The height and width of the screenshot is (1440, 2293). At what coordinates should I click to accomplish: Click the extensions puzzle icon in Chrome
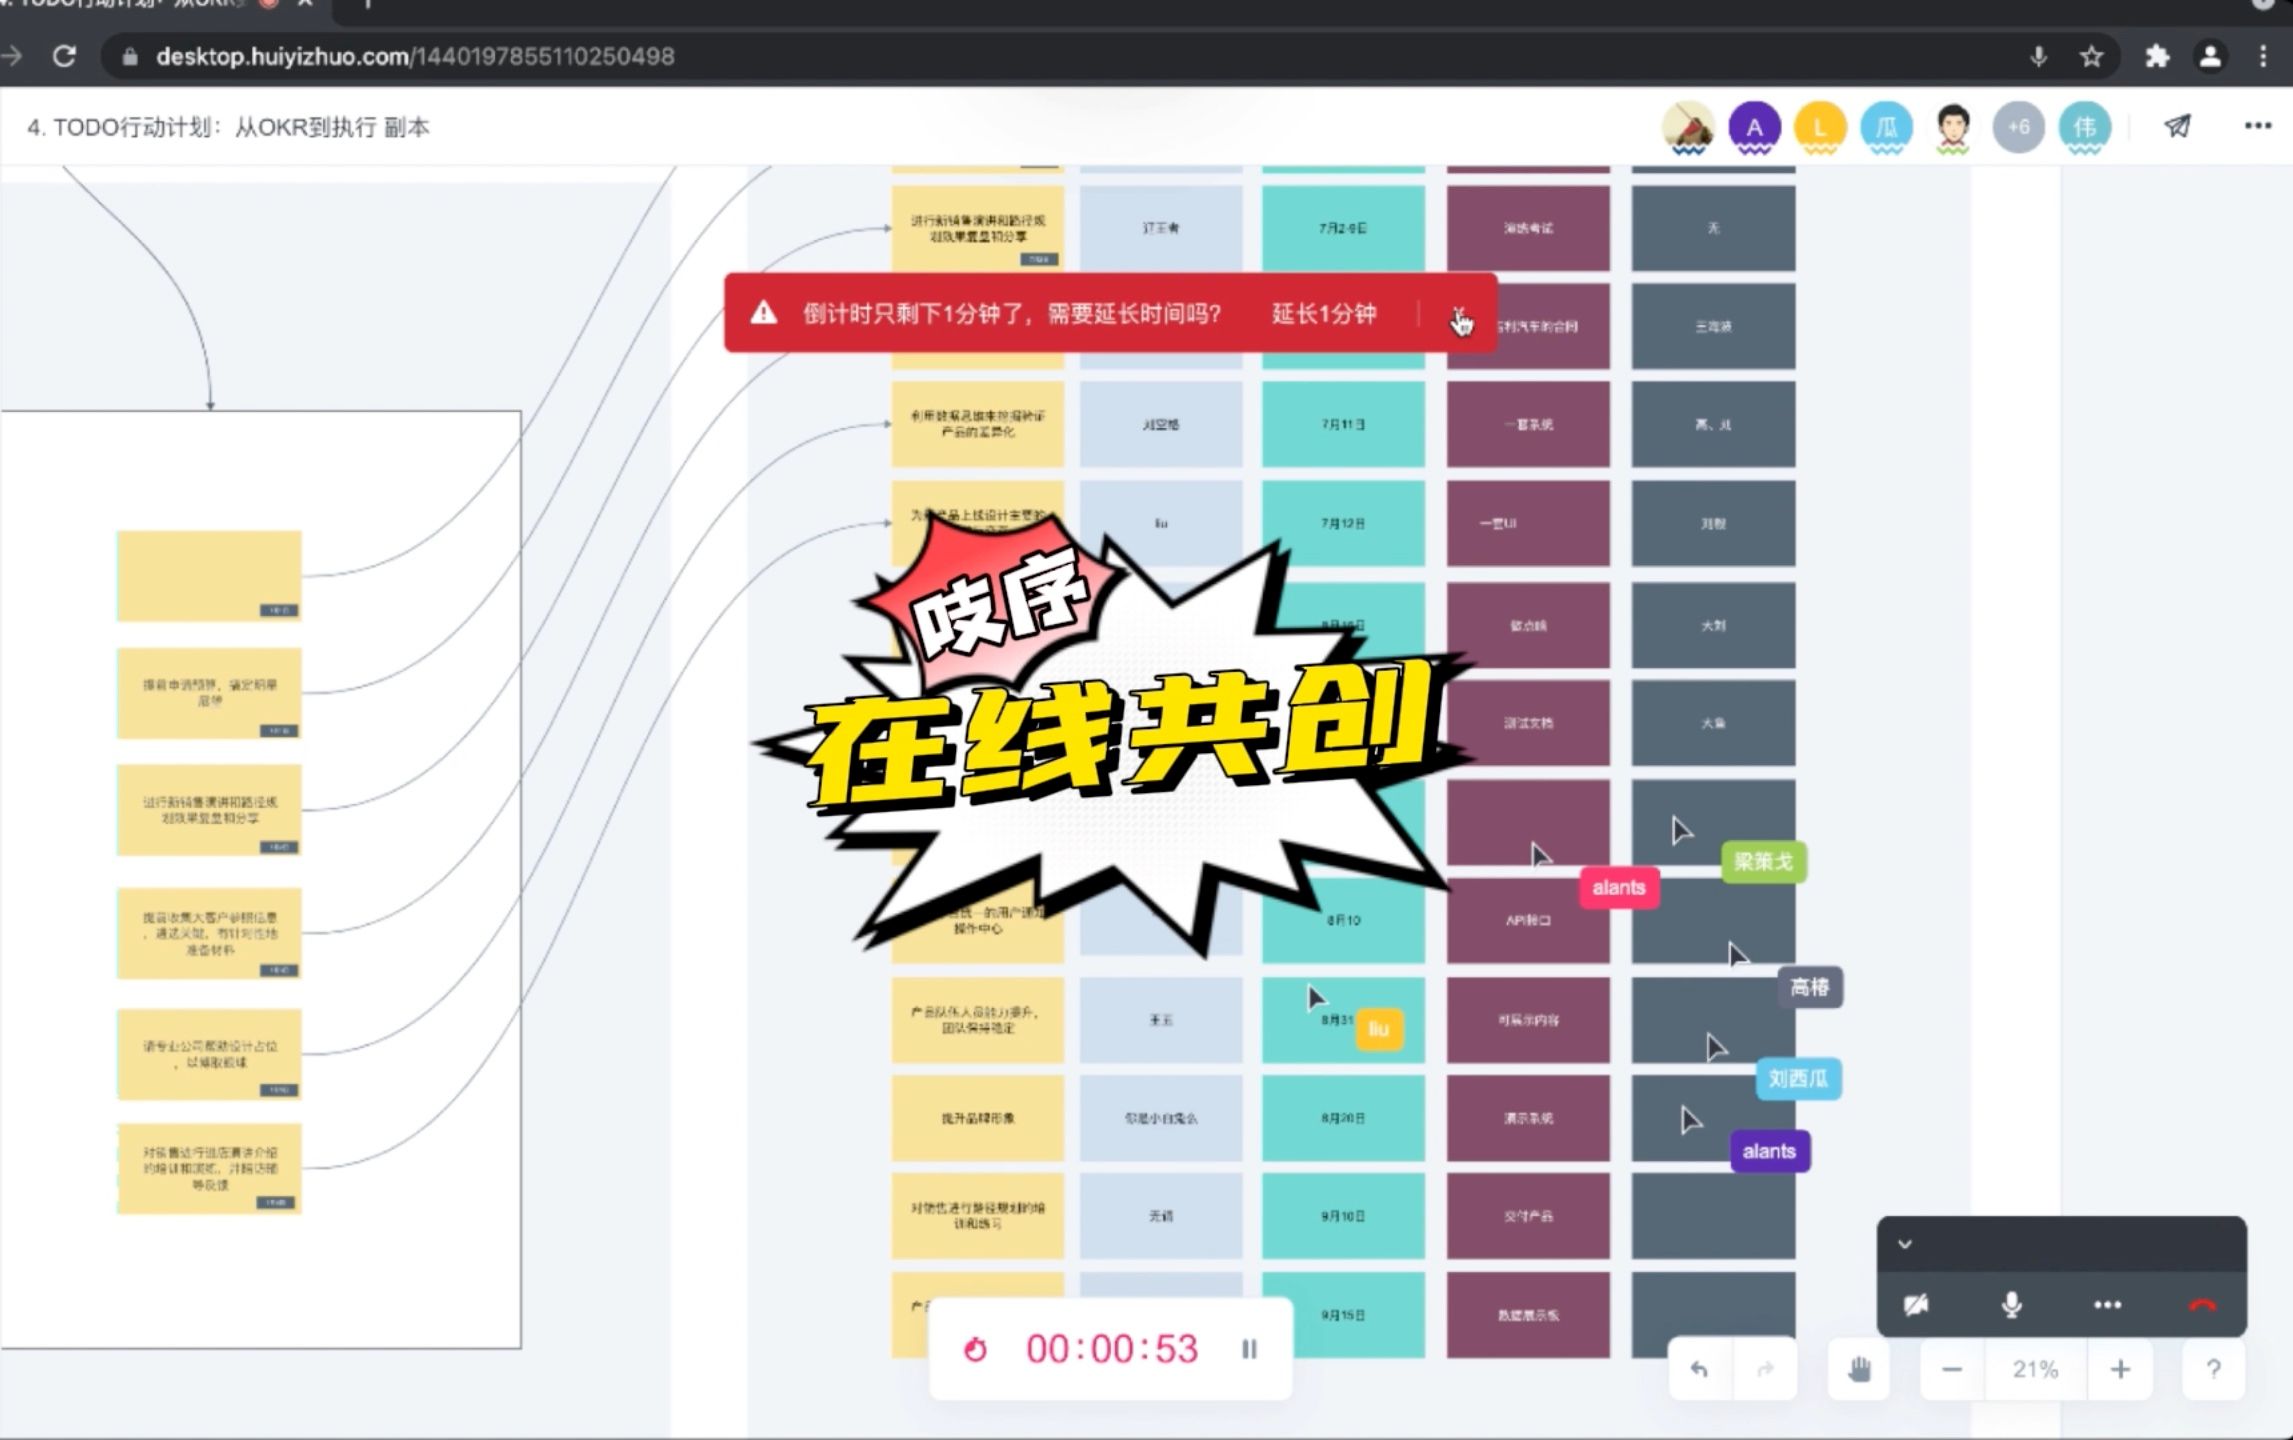click(x=2154, y=56)
